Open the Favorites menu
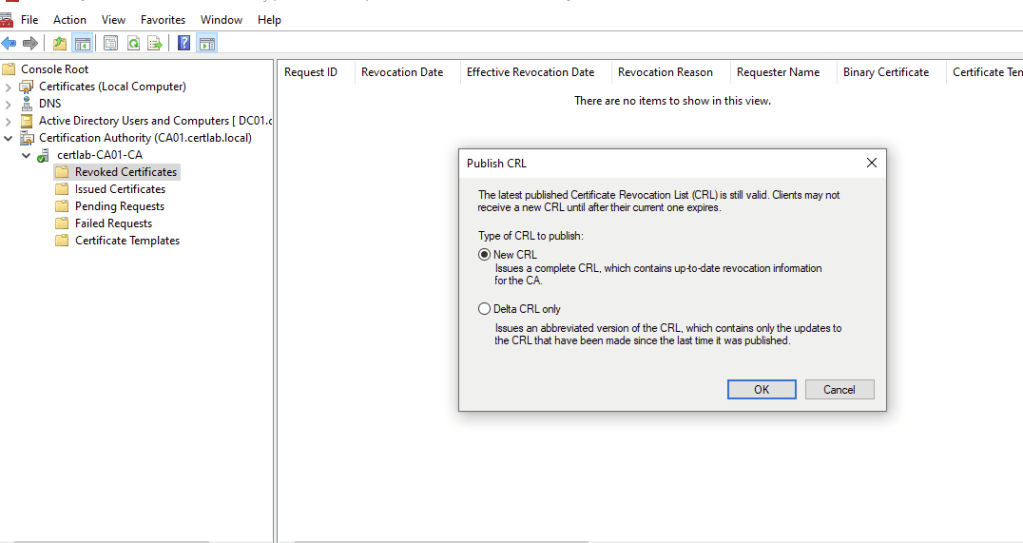 coord(163,20)
